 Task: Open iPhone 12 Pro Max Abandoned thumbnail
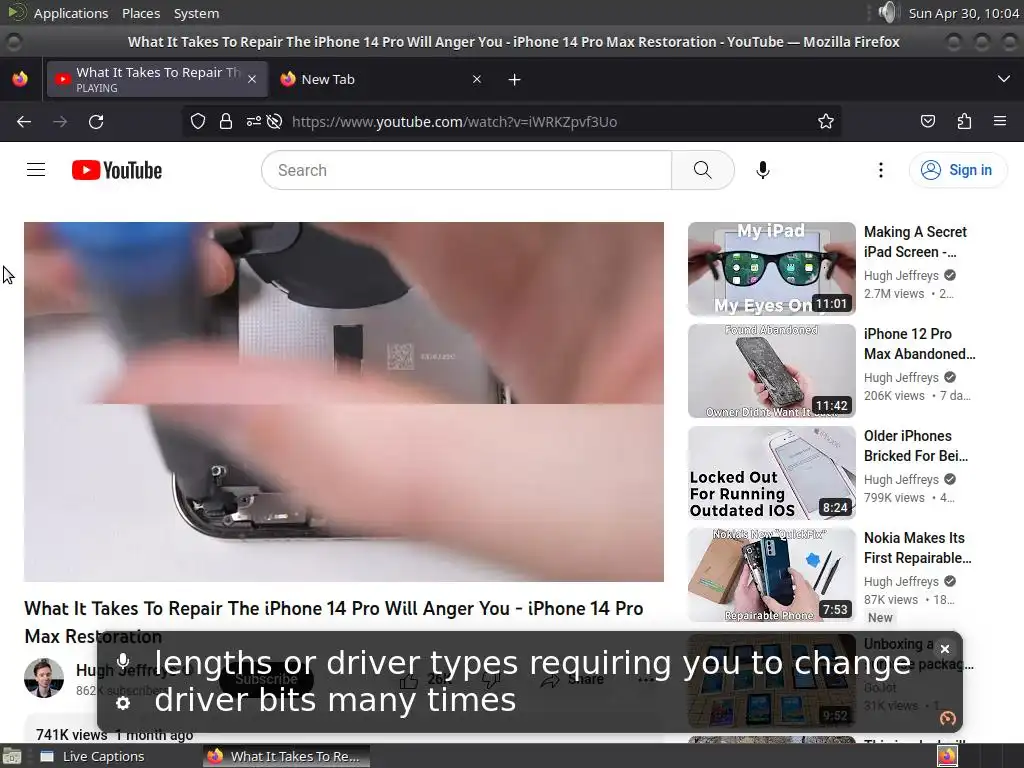(x=771, y=371)
